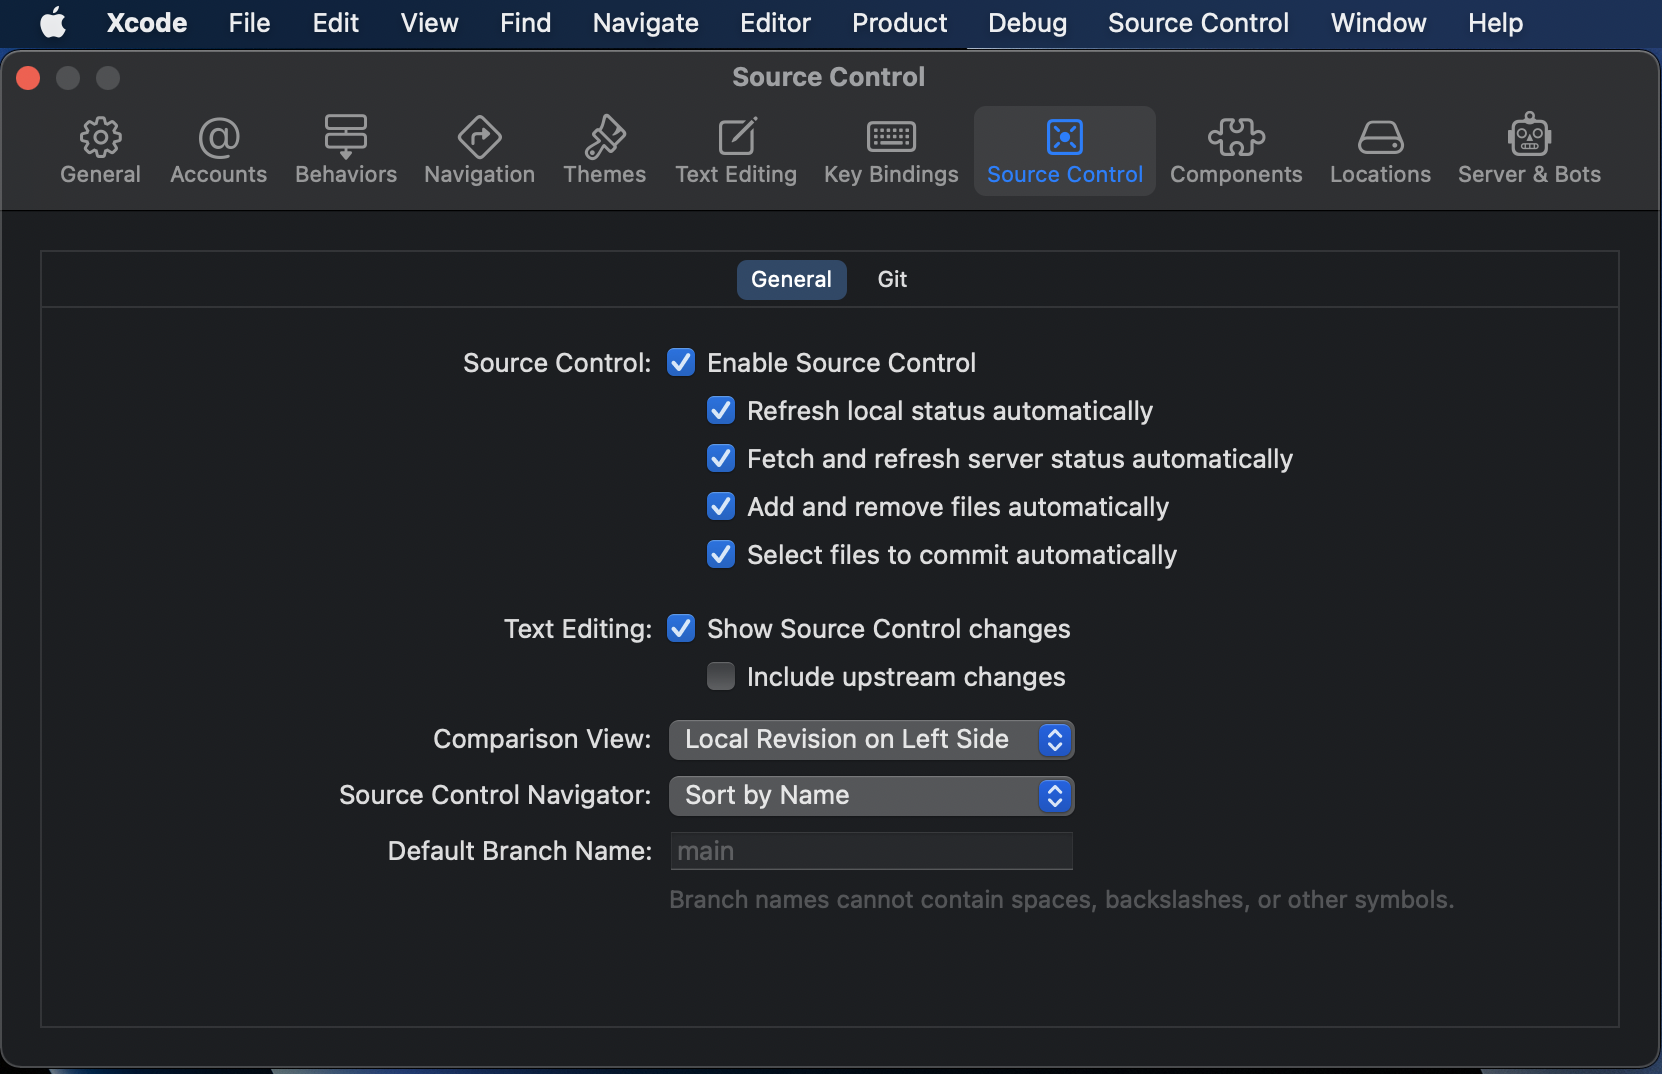Toggle Select files to commit automatically

point(721,555)
